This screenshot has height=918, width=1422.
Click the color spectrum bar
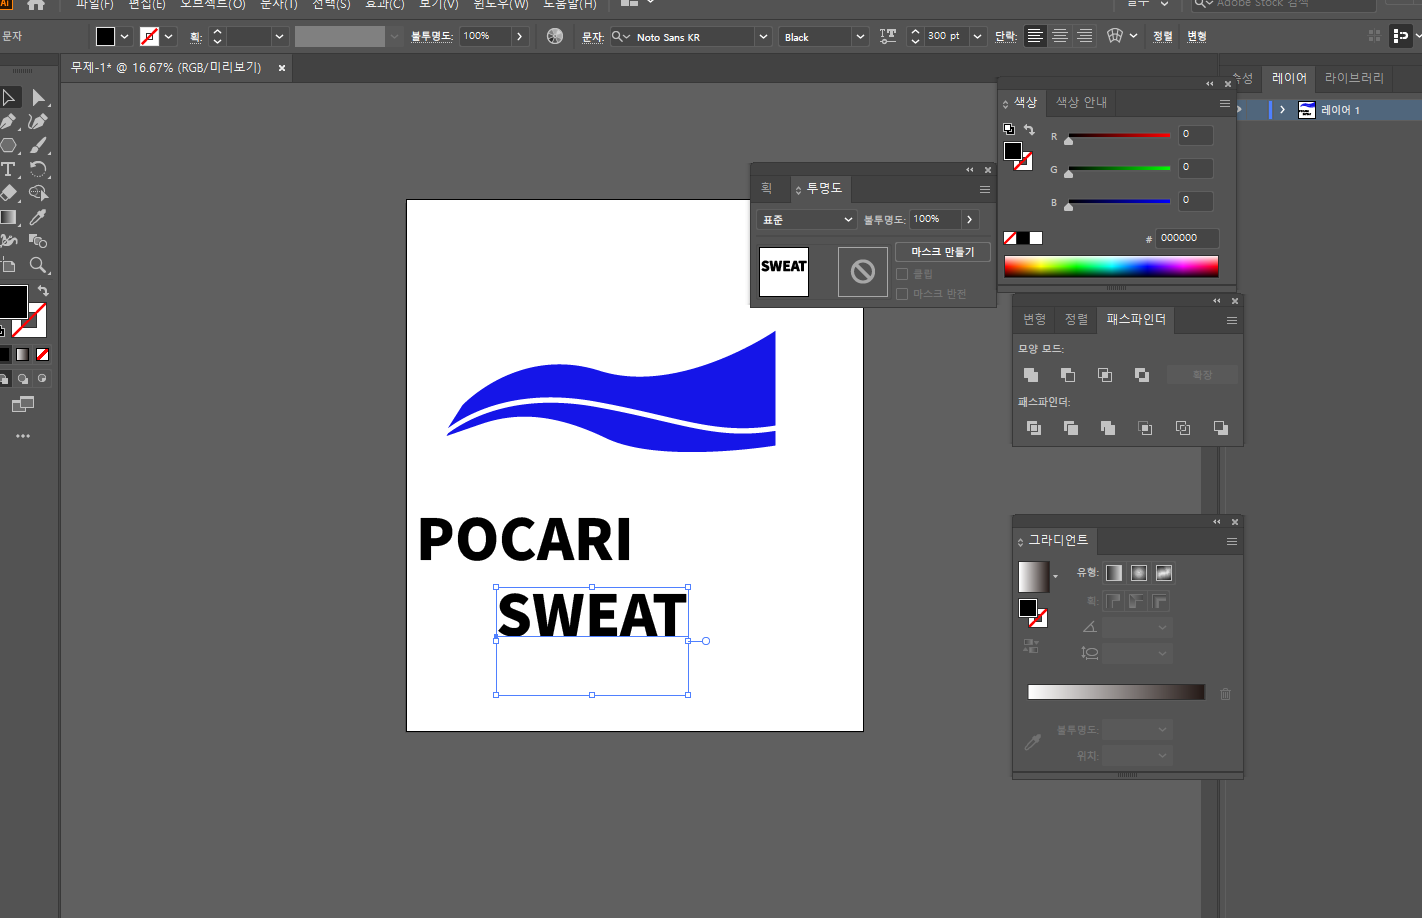(x=1111, y=266)
